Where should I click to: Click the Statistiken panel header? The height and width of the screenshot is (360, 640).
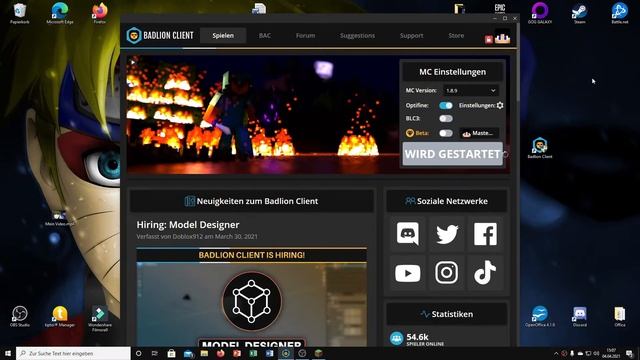(x=447, y=314)
